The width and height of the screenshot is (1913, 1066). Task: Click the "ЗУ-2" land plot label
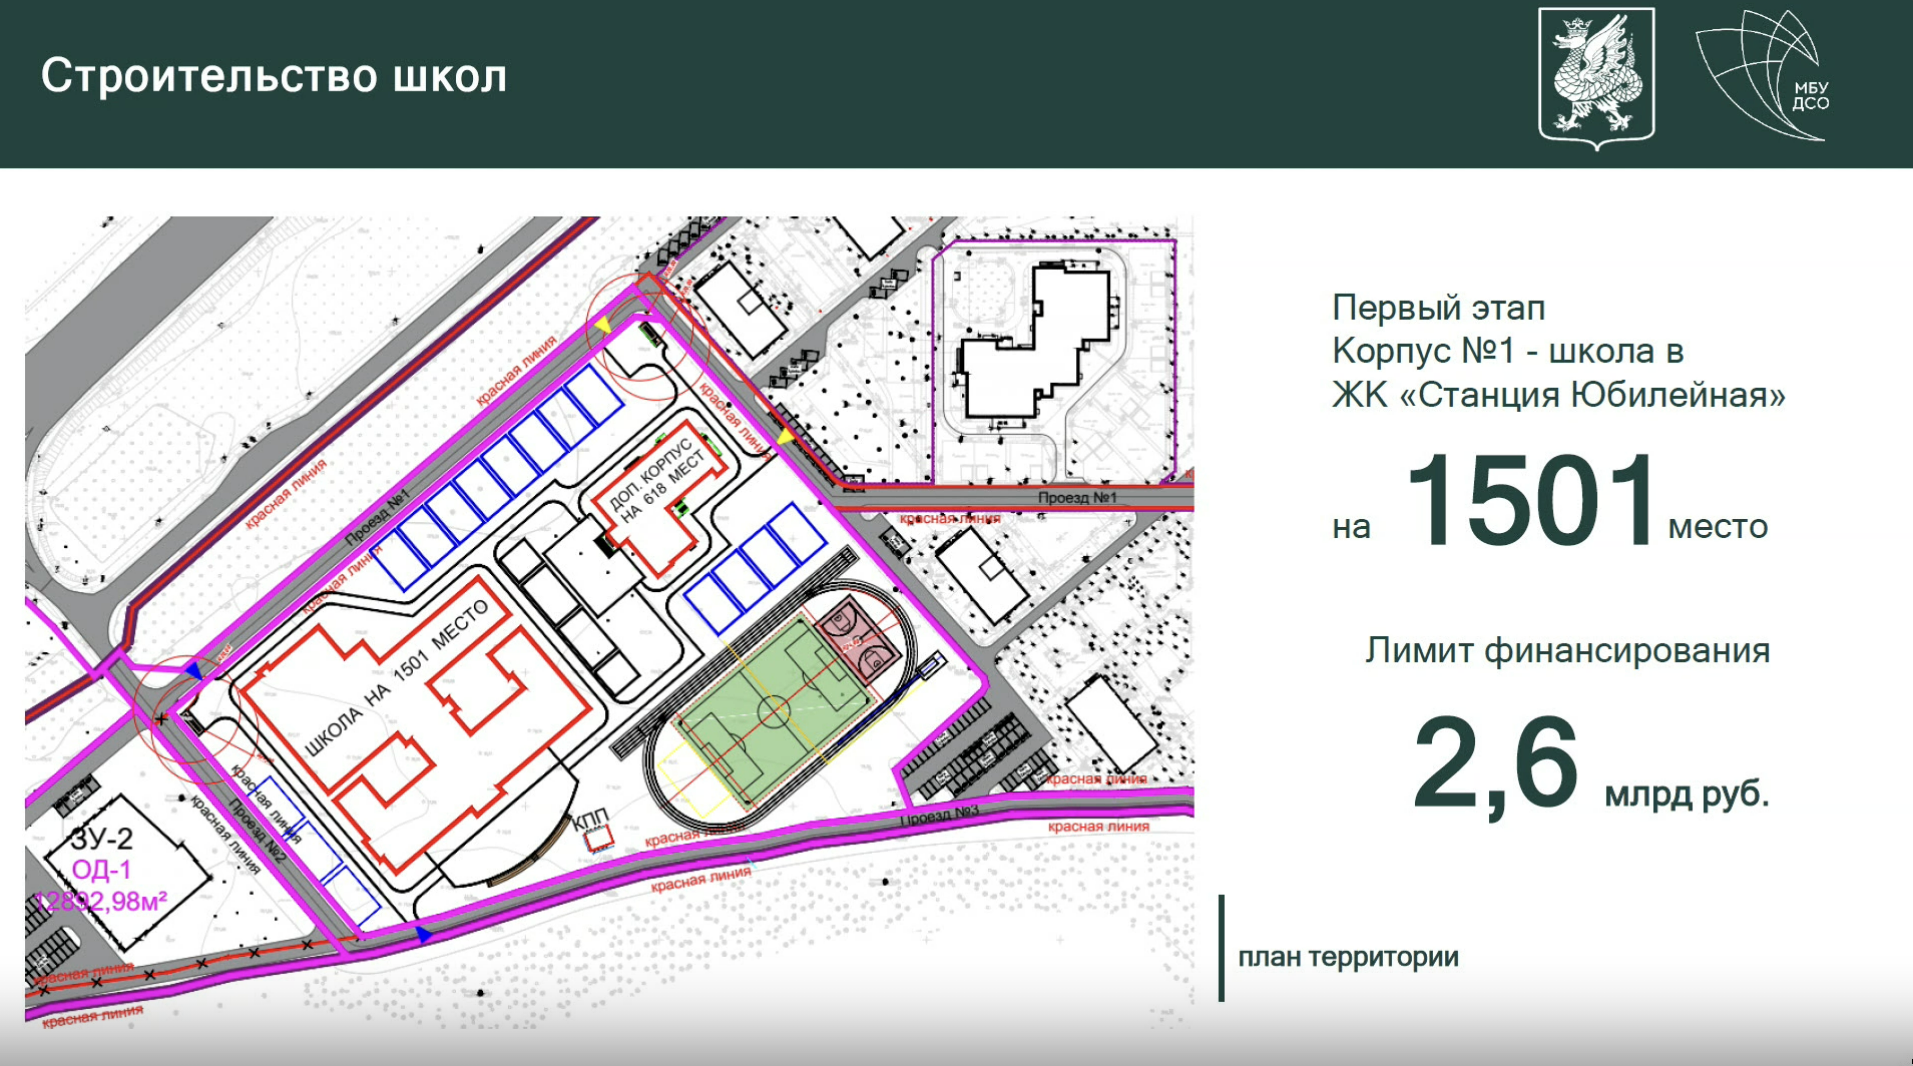pyautogui.click(x=102, y=838)
